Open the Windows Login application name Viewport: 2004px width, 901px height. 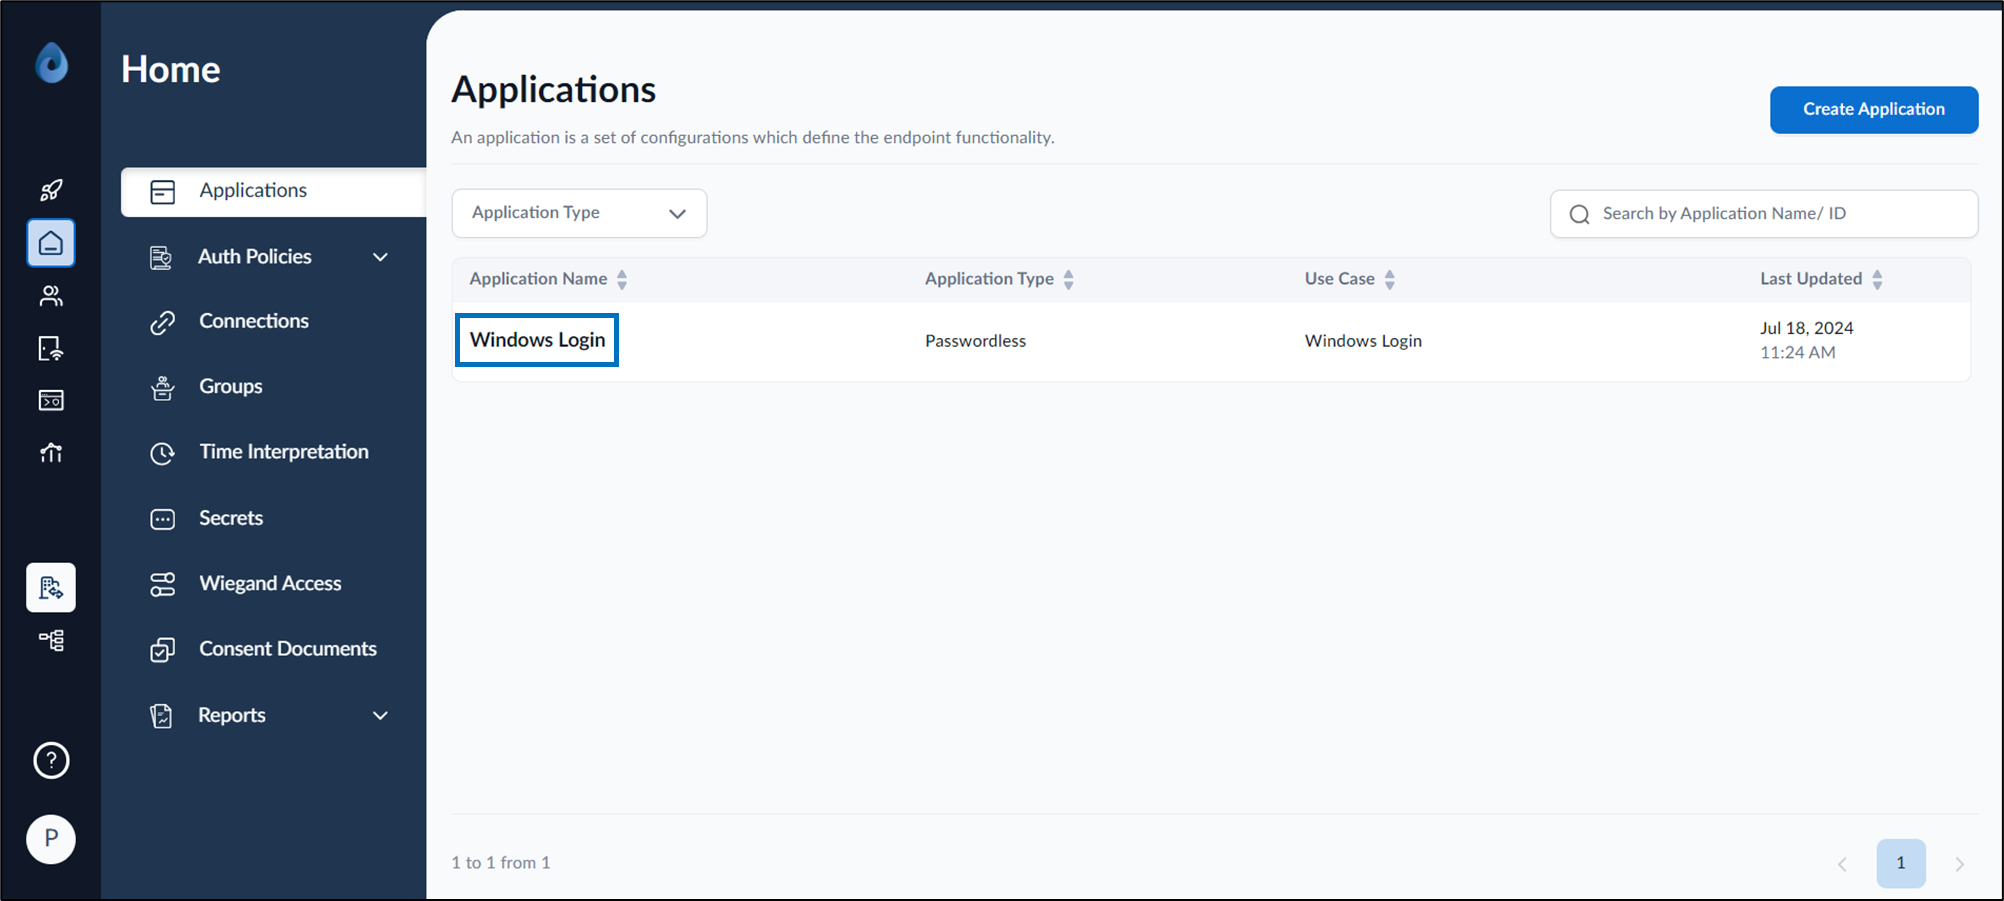tap(537, 340)
